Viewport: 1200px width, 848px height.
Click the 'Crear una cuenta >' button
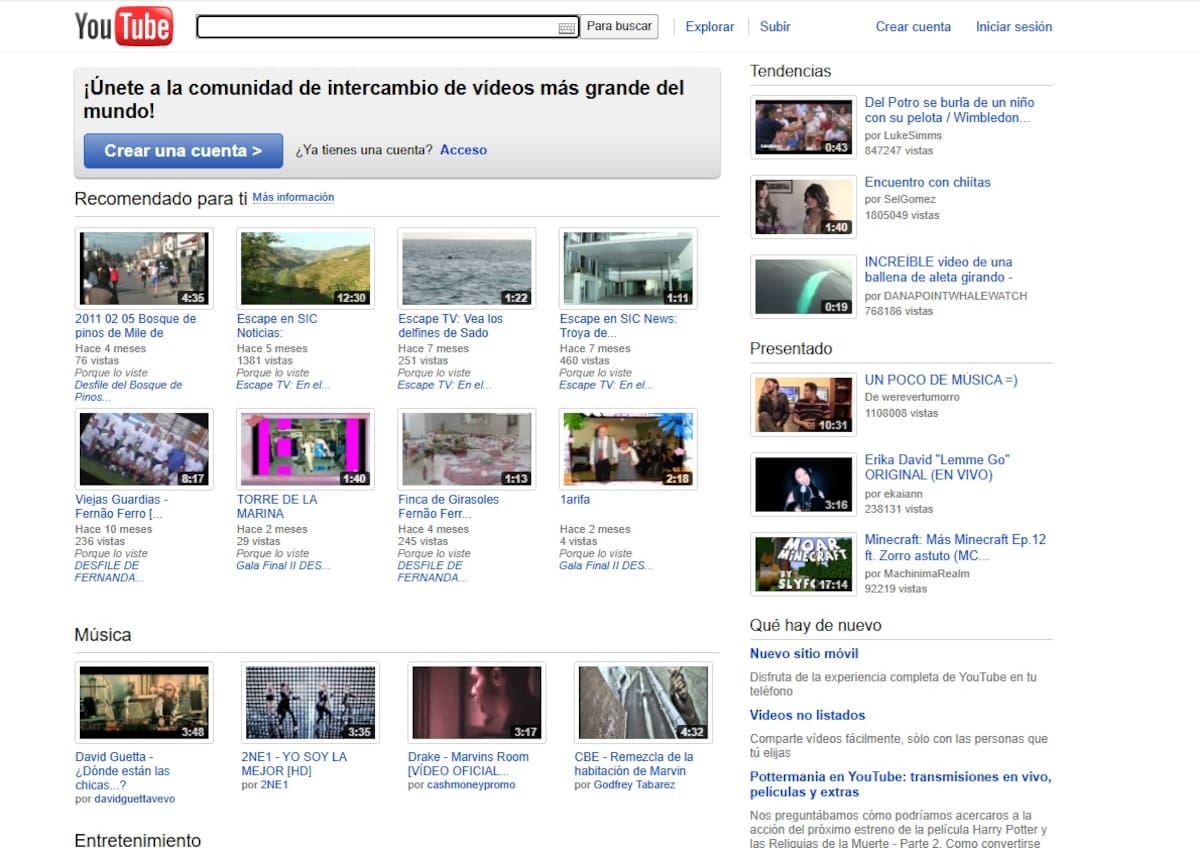coord(183,151)
